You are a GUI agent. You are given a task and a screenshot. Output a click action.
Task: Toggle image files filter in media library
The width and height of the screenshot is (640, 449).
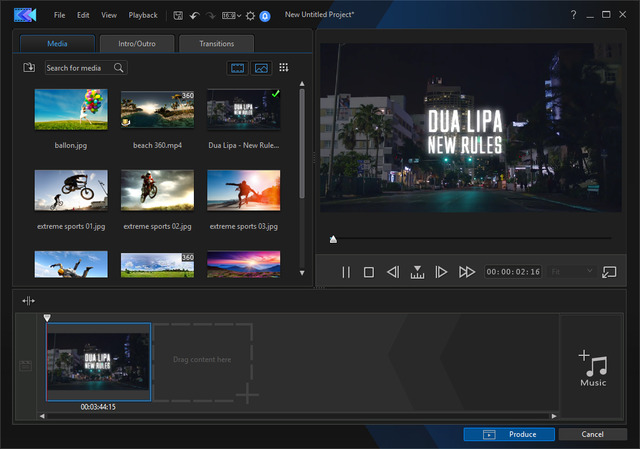(261, 68)
